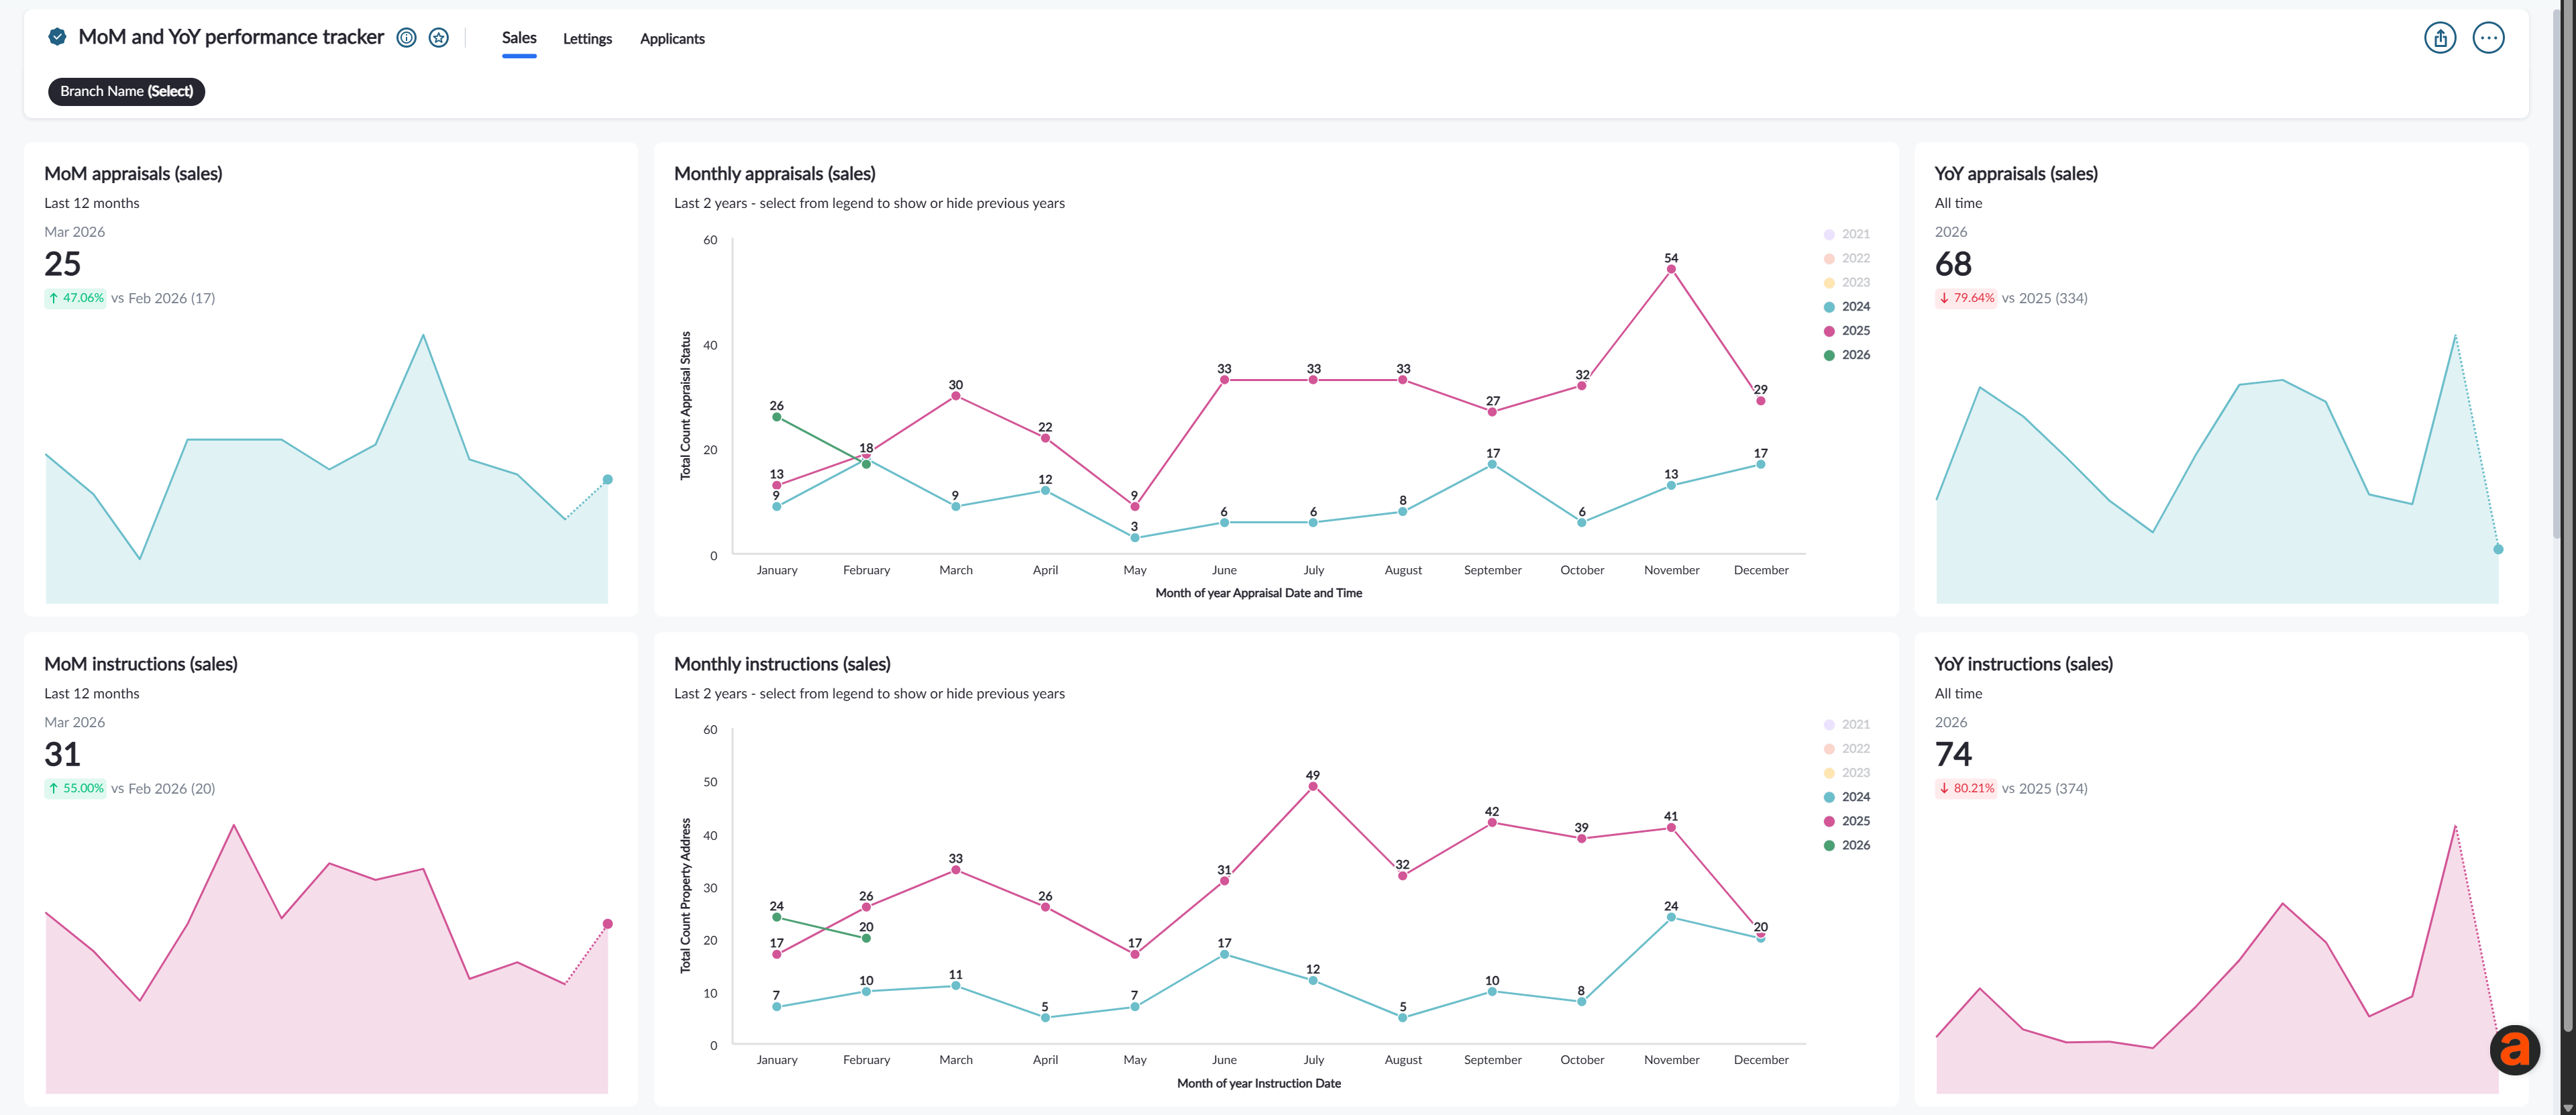Toggle 2021 in Monthly instructions legend

click(1846, 724)
